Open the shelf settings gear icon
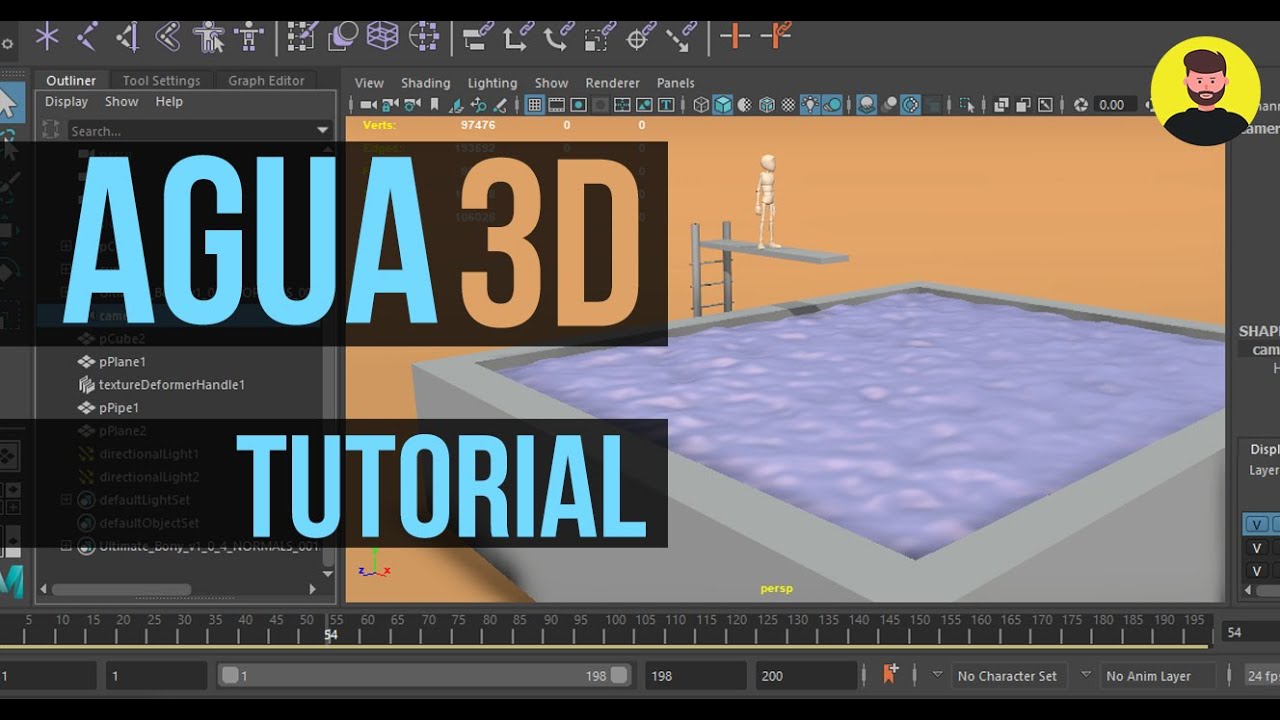 coord(7,44)
